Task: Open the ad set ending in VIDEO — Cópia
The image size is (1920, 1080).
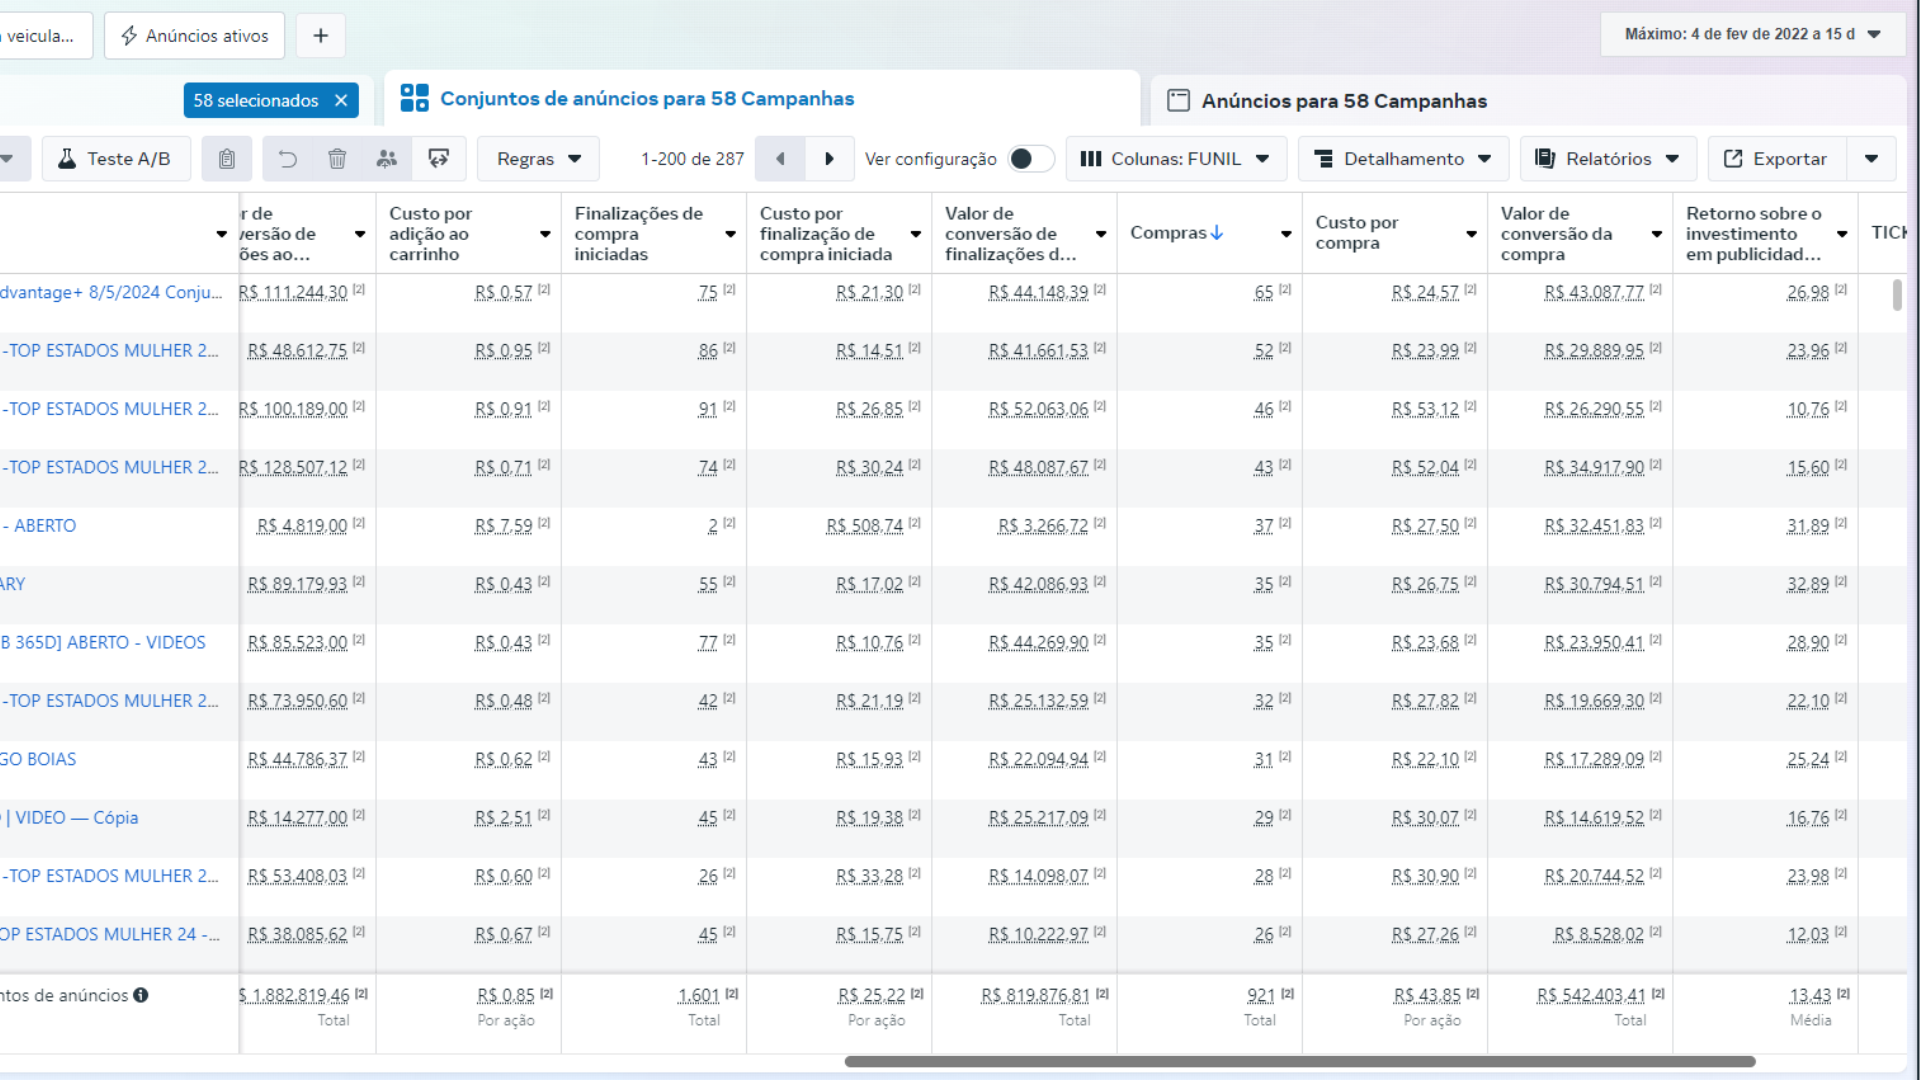Action: pos(69,818)
